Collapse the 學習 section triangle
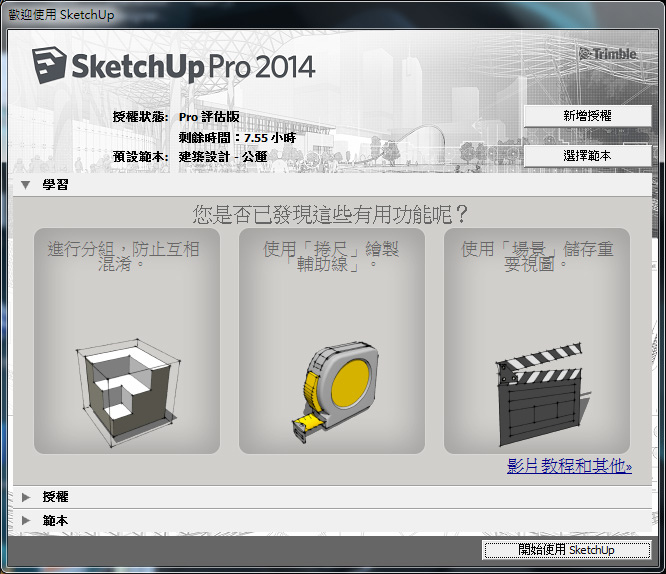Screen dimensions: 666x574 pyautogui.click(x=25, y=185)
